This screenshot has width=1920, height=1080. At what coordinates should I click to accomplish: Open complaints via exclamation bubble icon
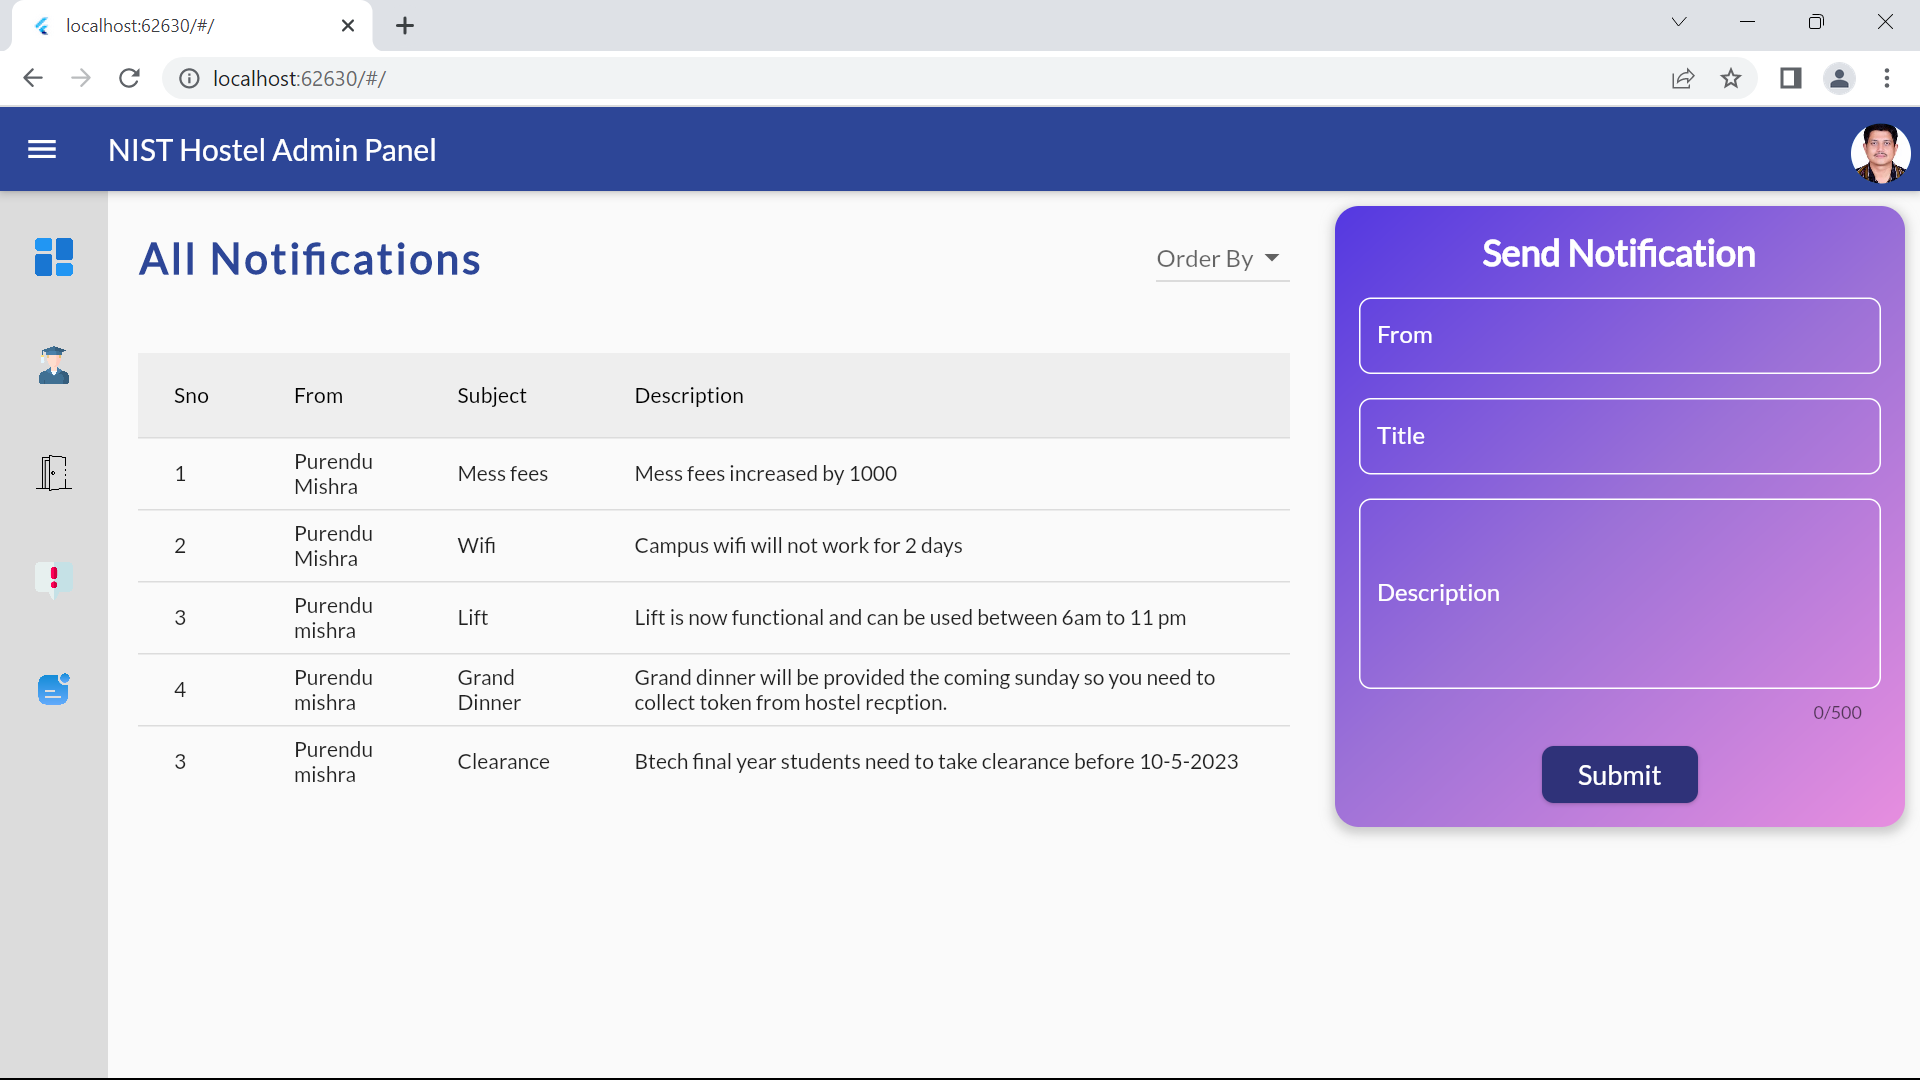tap(54, 580)
